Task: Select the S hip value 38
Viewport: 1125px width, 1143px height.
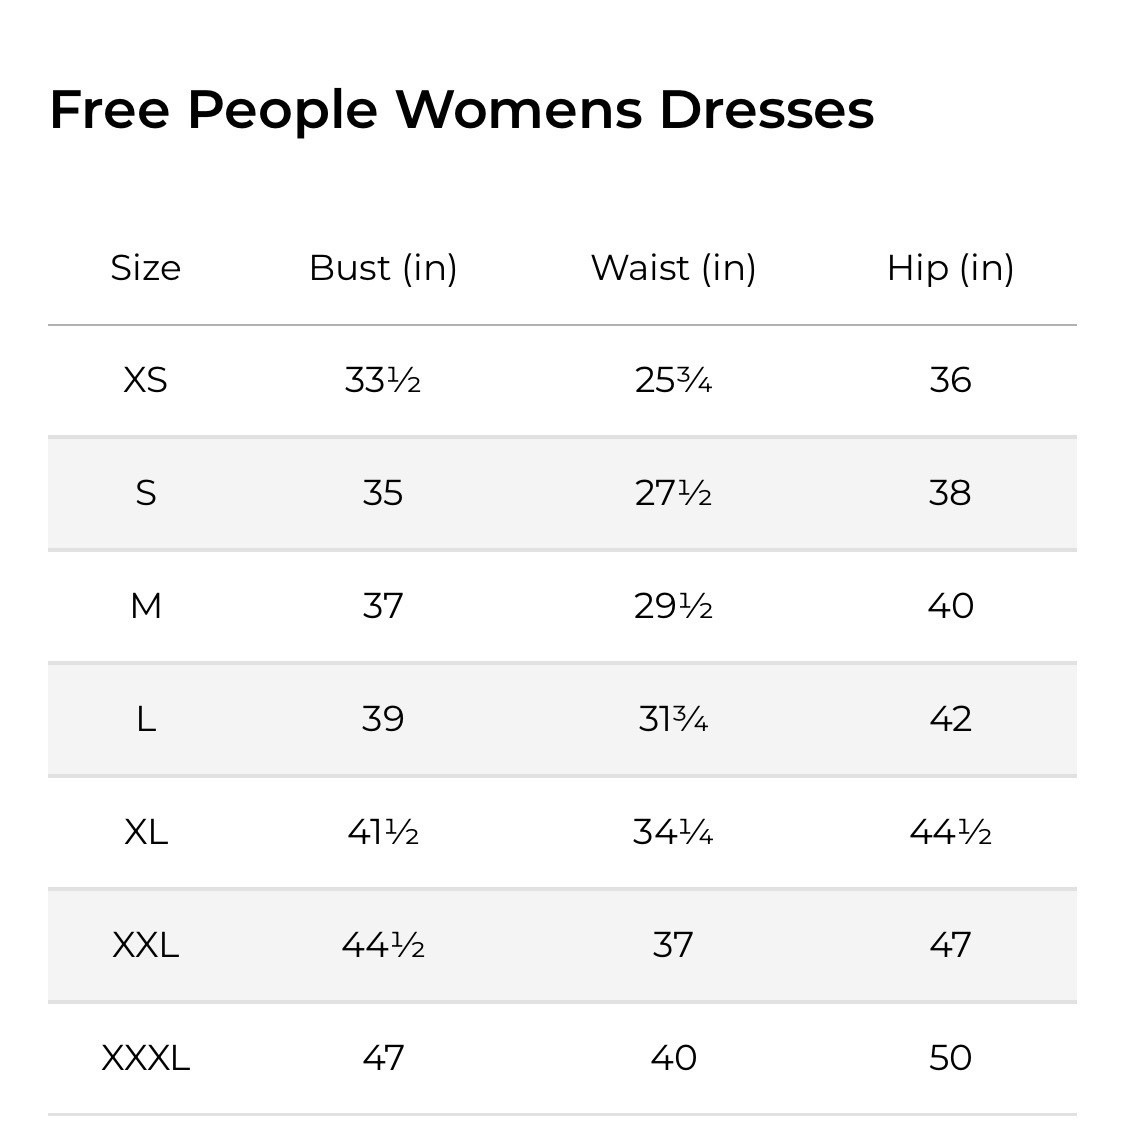Action: click(950, 494)
